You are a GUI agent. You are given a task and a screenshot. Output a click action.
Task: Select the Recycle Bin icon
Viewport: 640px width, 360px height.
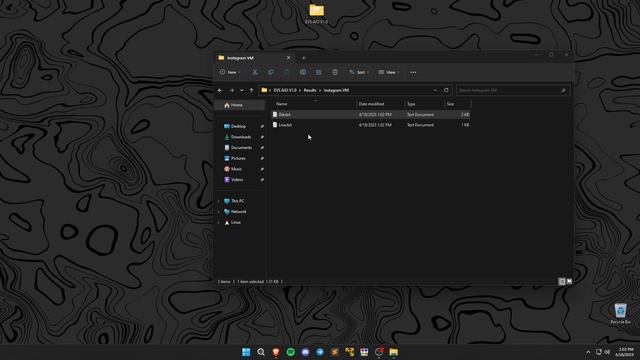tap(620, 313)
